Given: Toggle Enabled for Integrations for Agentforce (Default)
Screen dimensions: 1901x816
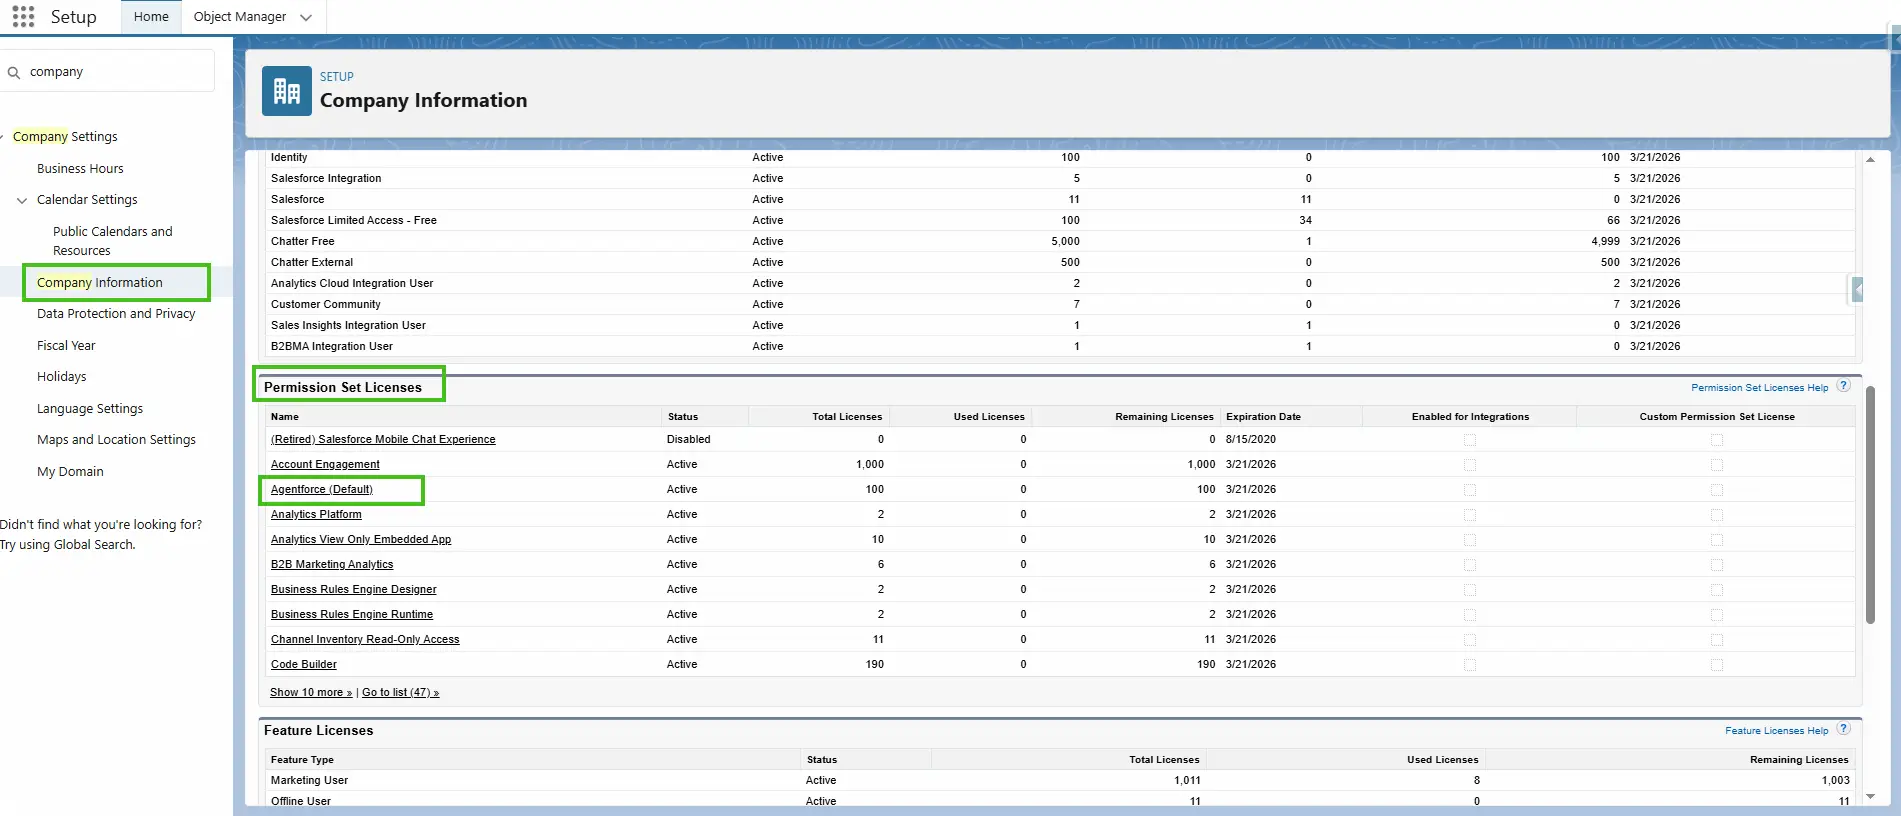Looking at the screenshot, I should point(1470,490).
